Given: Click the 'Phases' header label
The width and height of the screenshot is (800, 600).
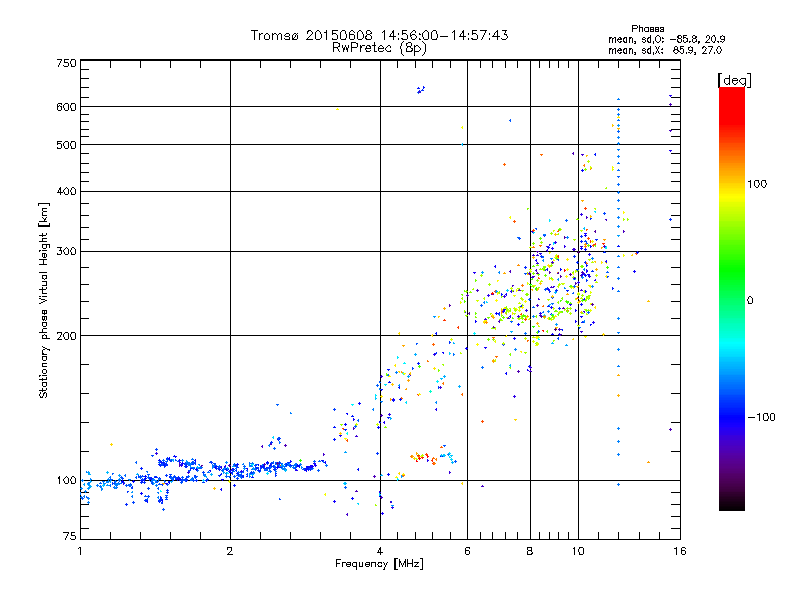Looking at the screenshot, I should [647, 29].
